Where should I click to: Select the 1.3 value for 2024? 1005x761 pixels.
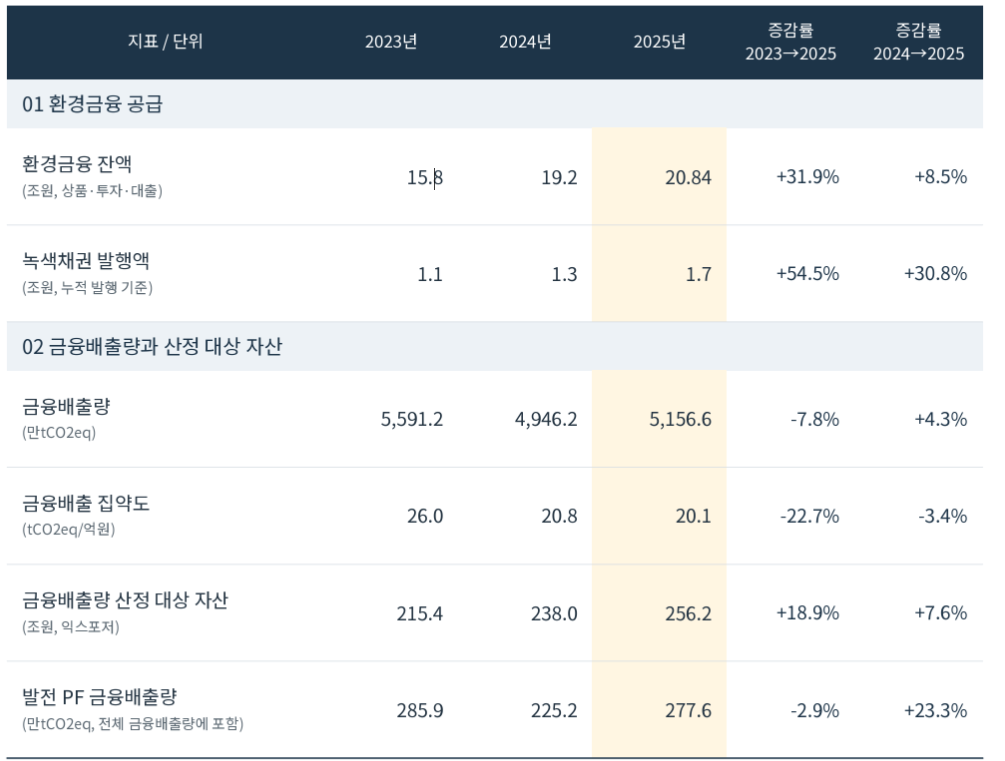click(564, 274)
